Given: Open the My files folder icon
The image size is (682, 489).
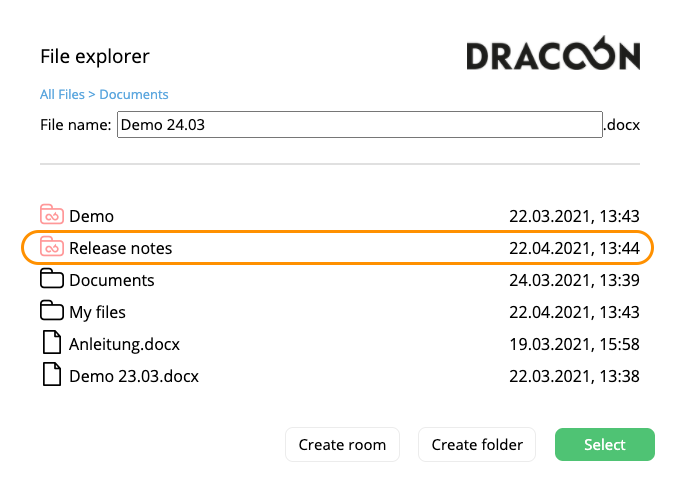Looking at the screenshot, I should (52, 311).
